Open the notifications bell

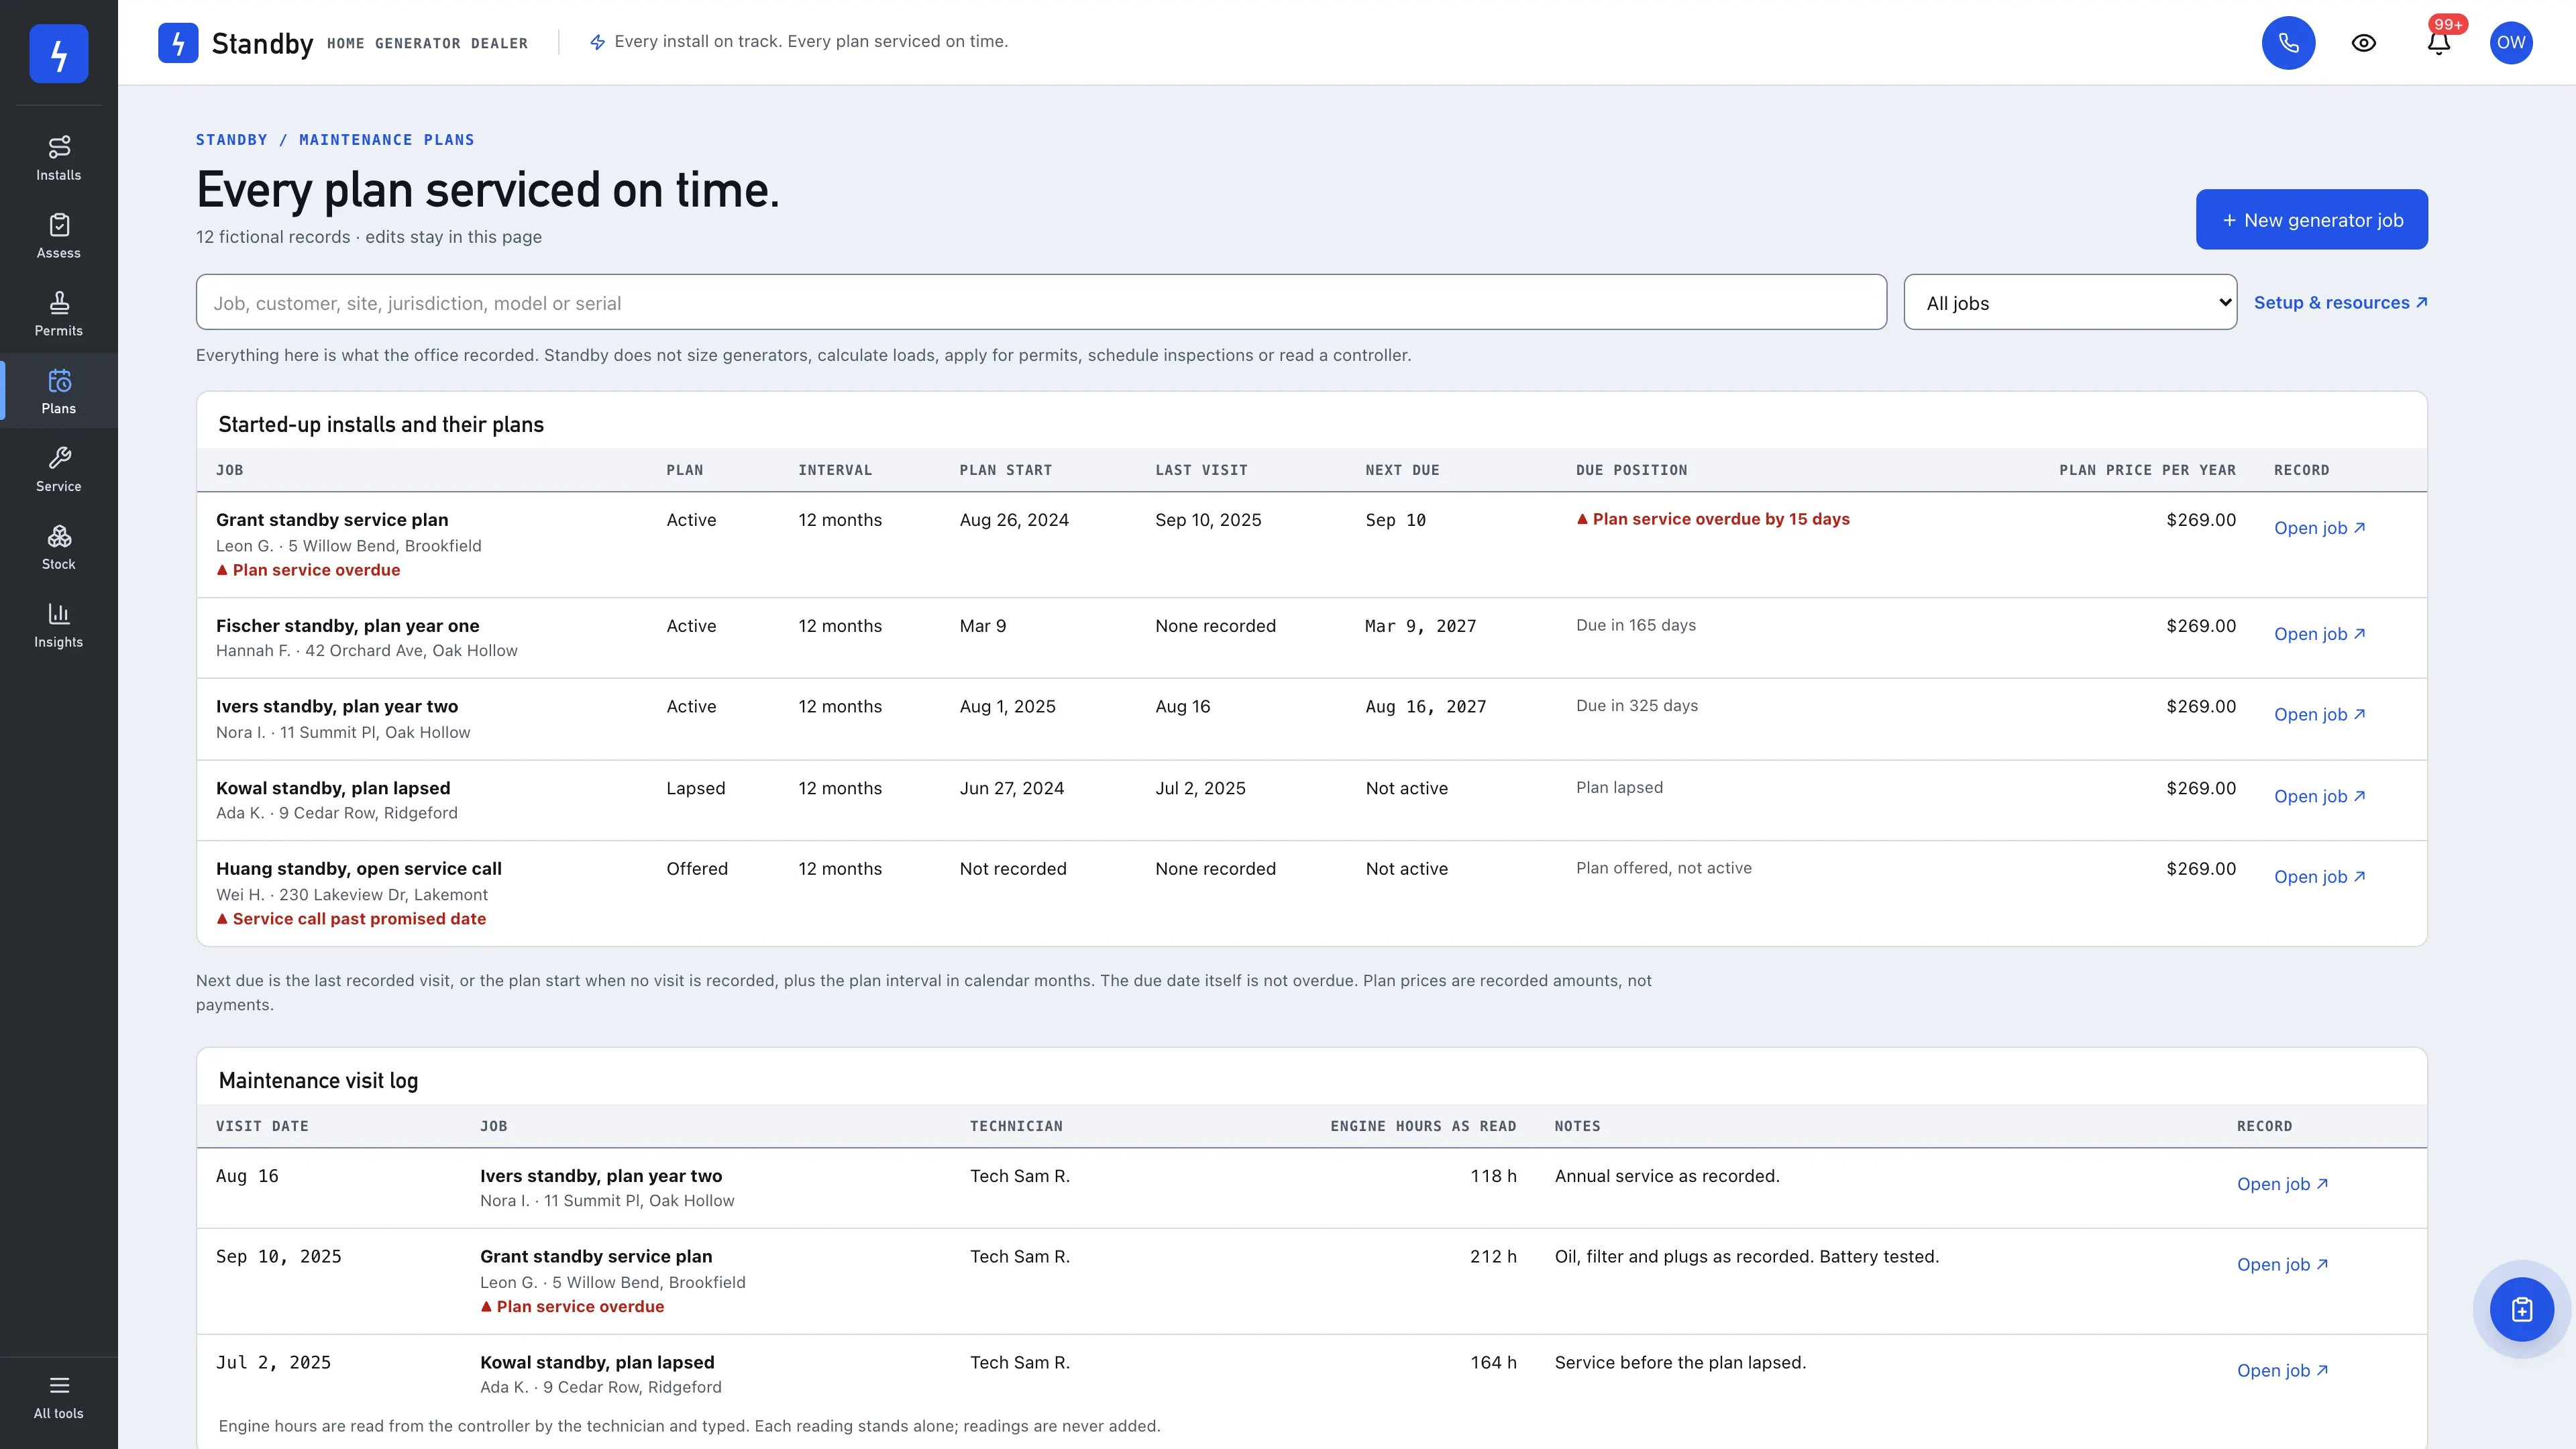pos(2438,43)
